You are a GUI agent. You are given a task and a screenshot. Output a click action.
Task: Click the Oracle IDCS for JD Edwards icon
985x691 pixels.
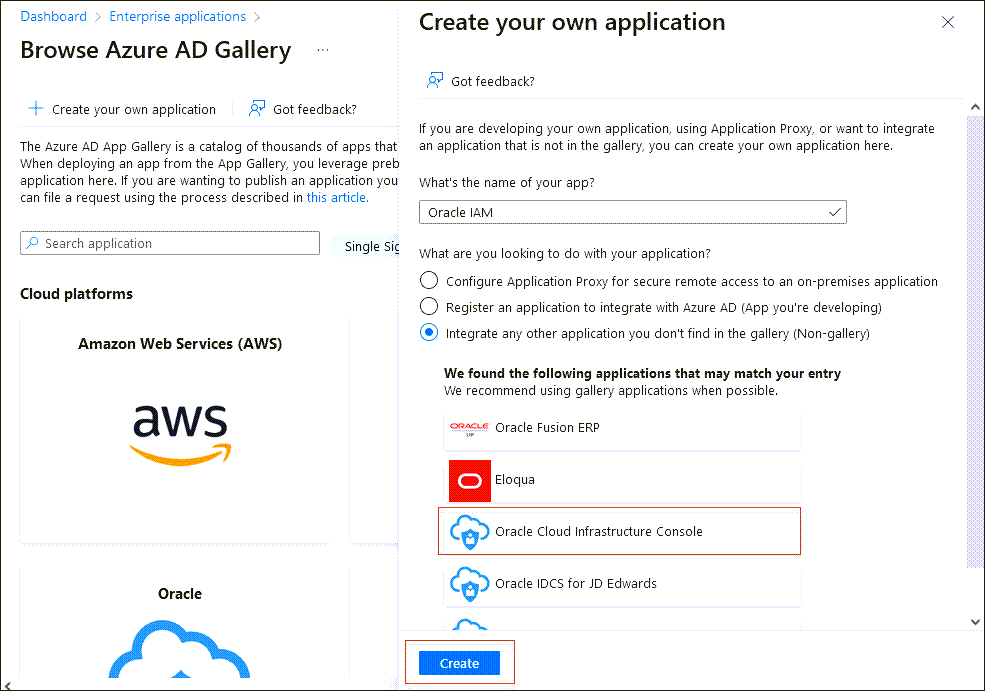coord(469,585)
